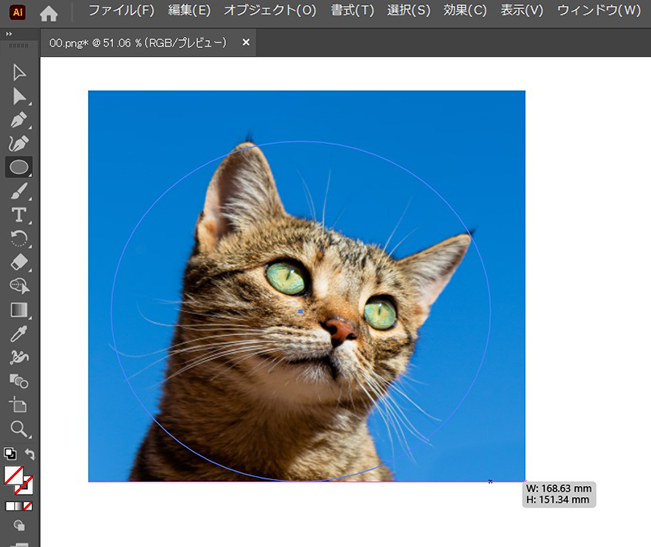Set paint mode to None
651x547 pixels.
click(28, 506)
